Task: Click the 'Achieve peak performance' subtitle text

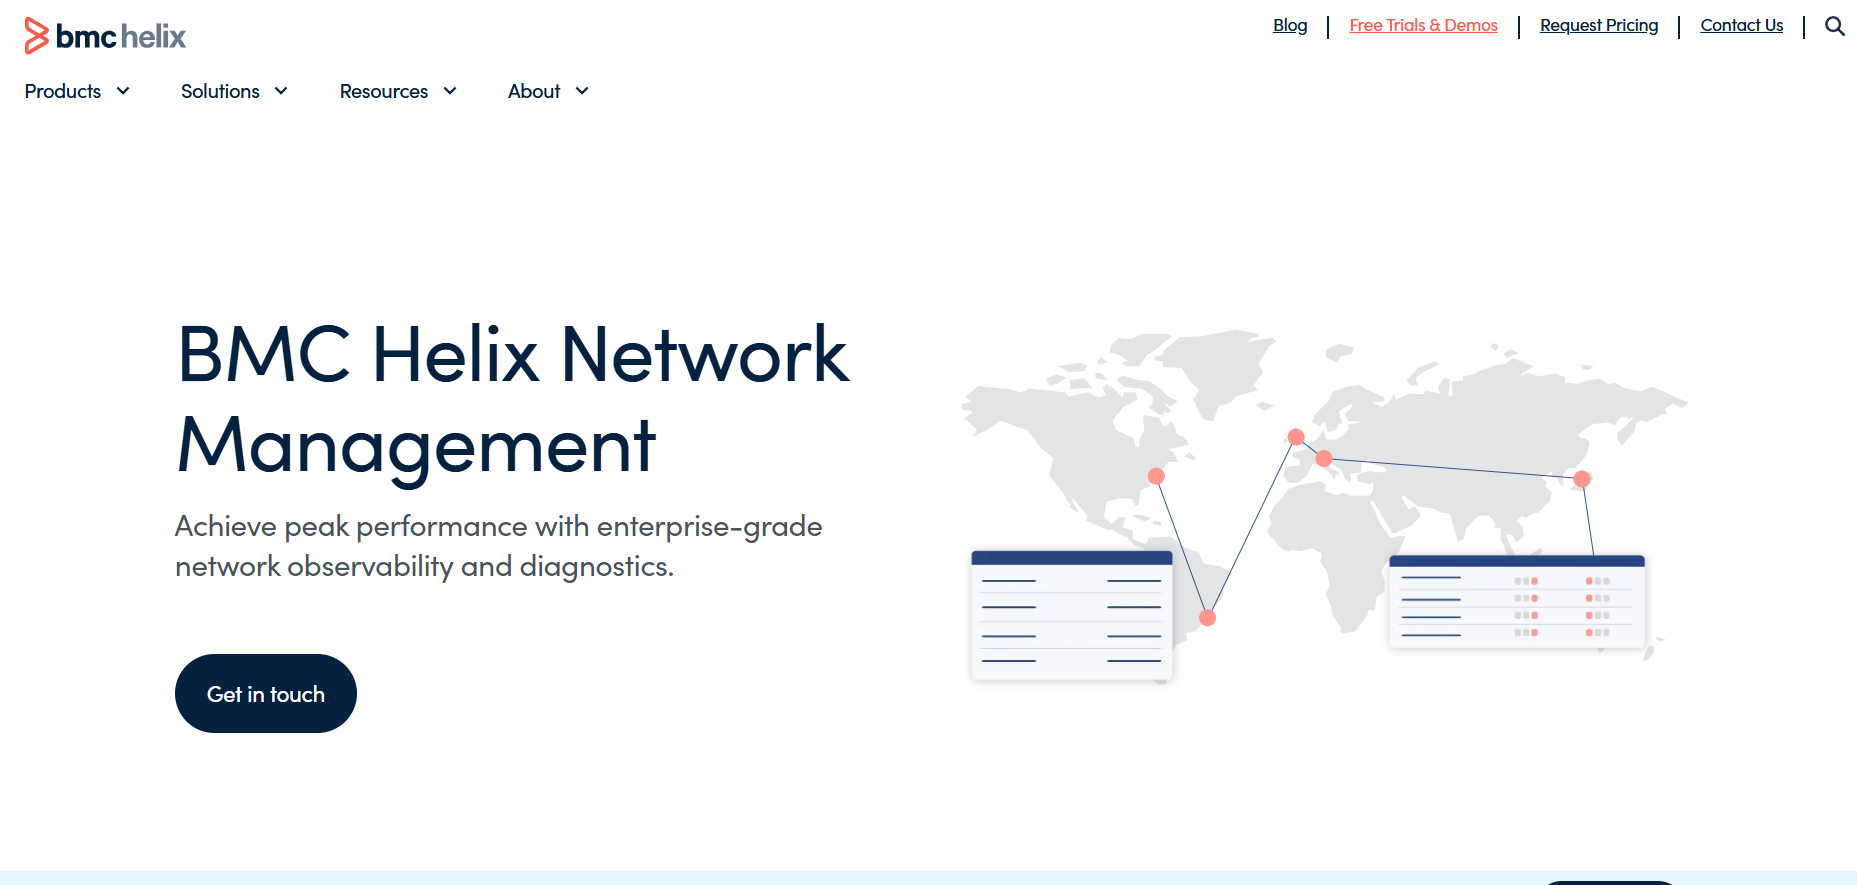Action: point(498,546)
